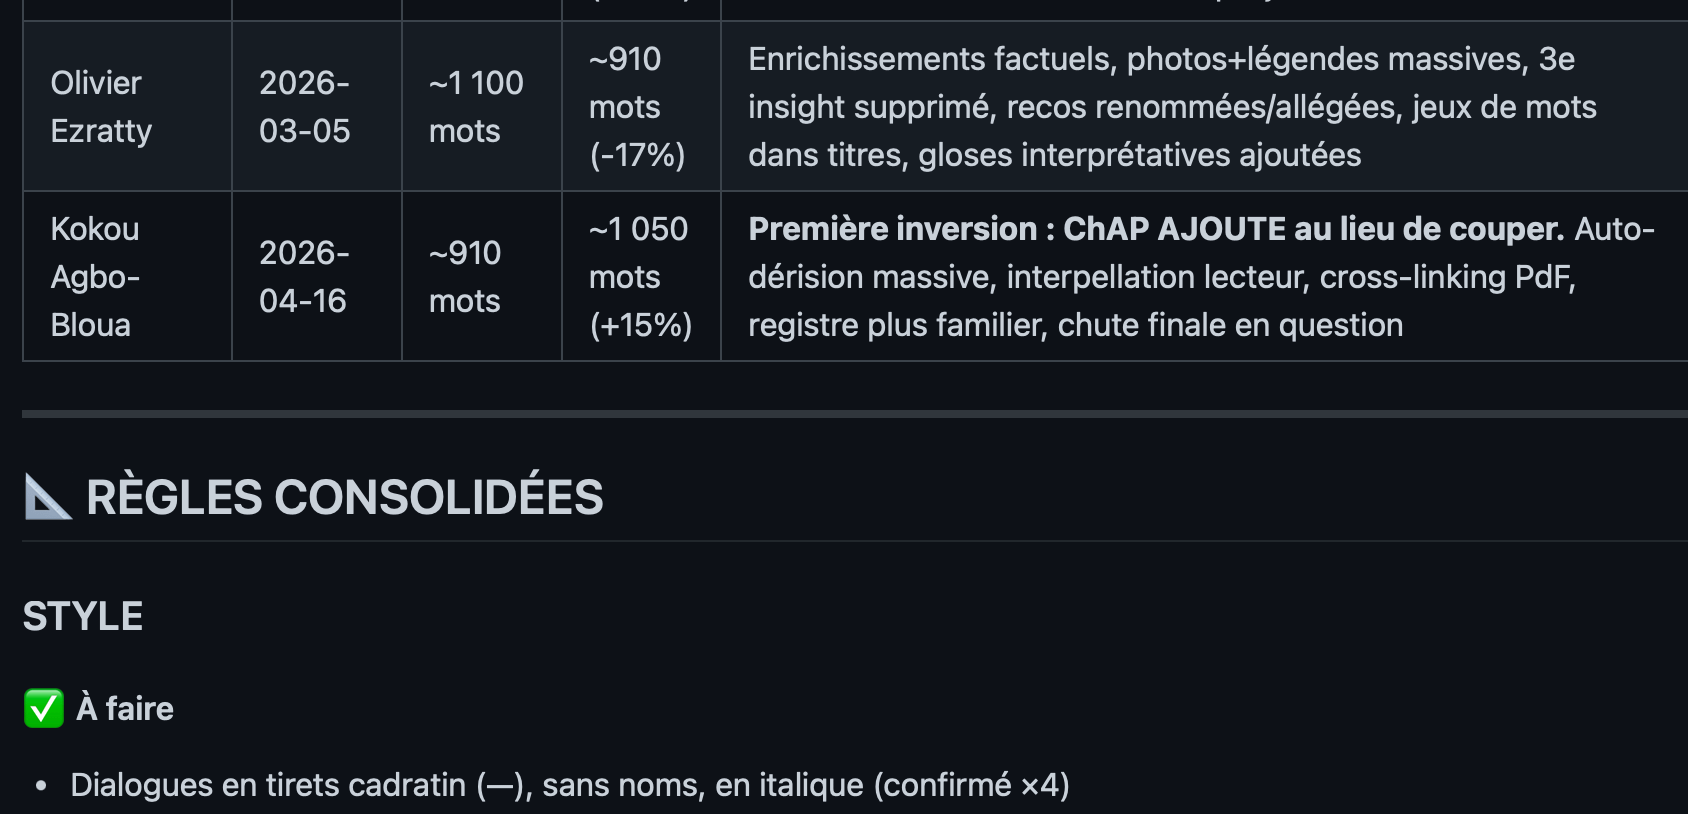This screenshot has width=1688, height=814.
Task: Click the bullet point before 'Dialogues'
Action: coord(41,787)
